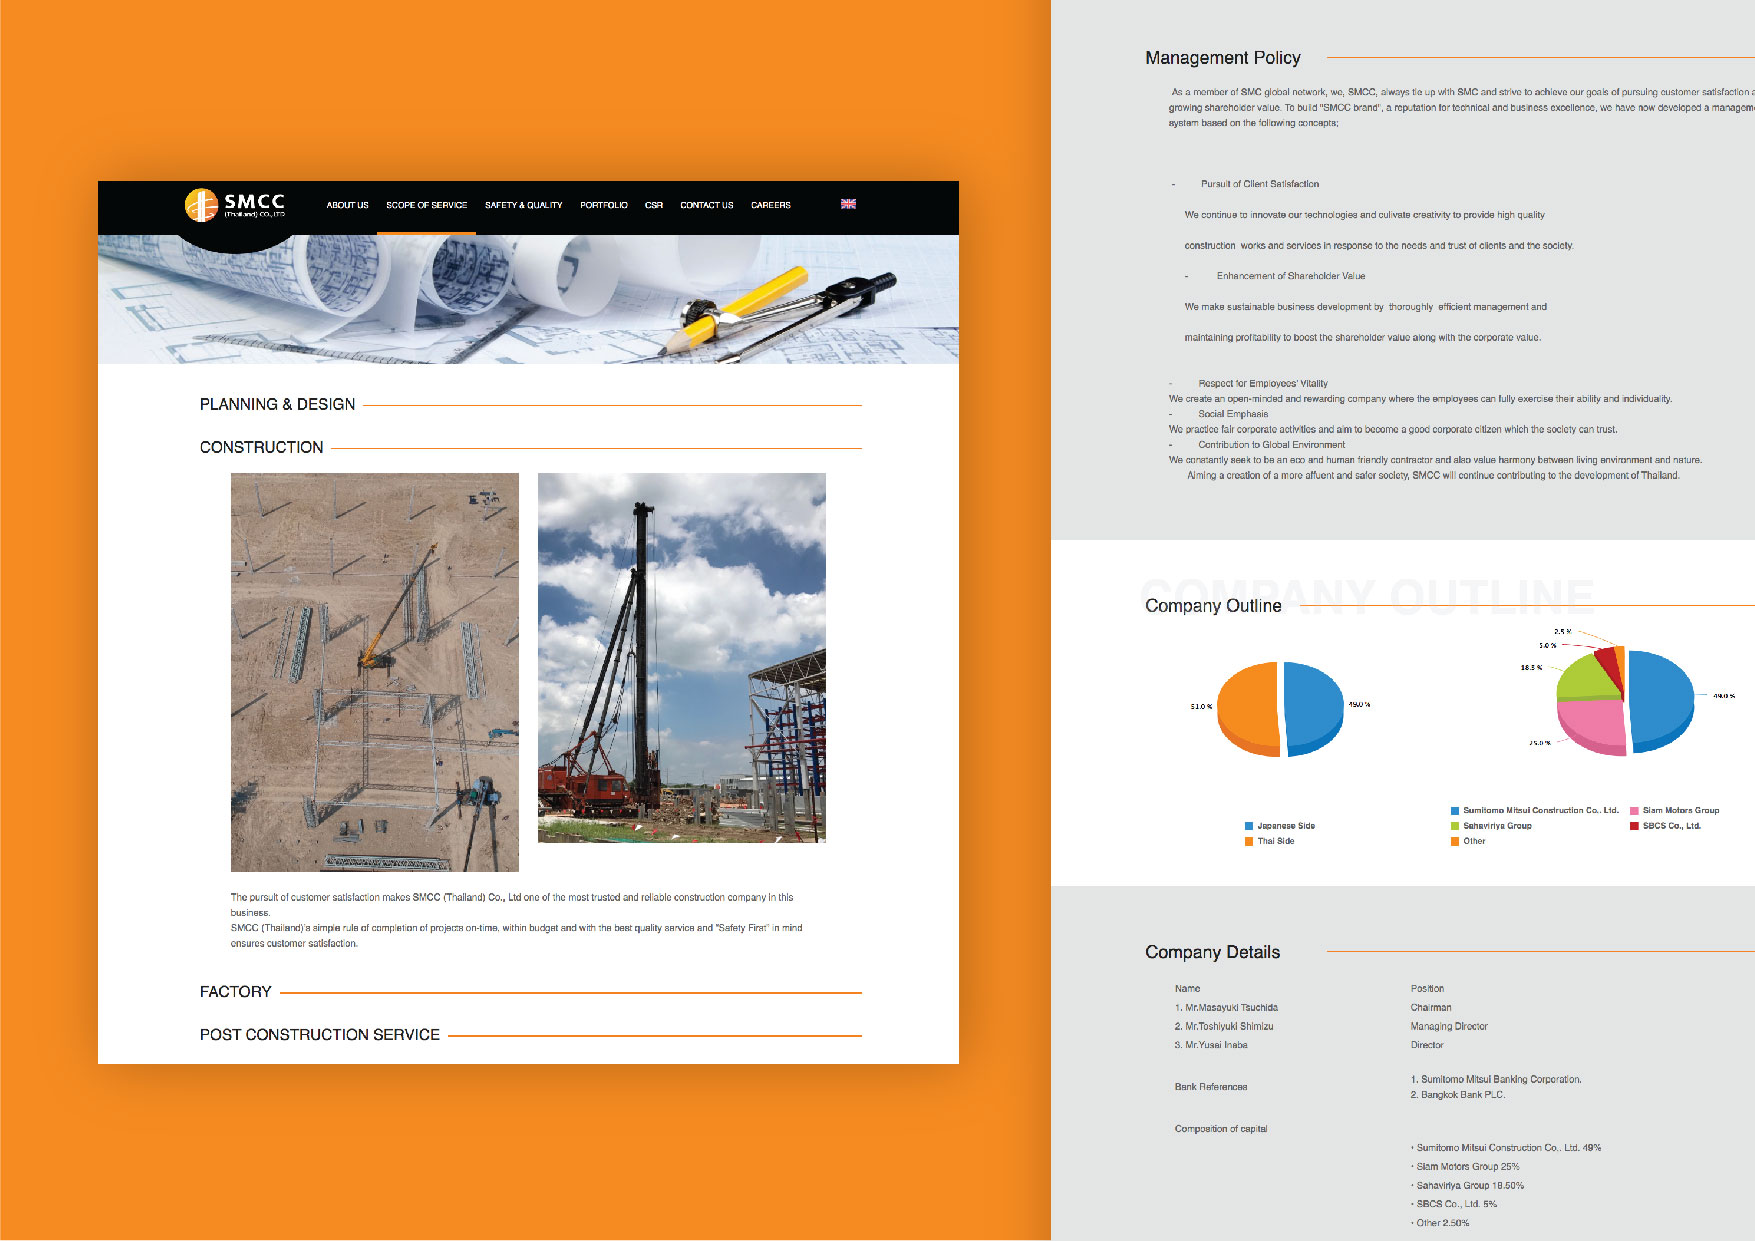1755x1241 pixels.
Task: Expand the Factory section
Action: click(236, 992)
